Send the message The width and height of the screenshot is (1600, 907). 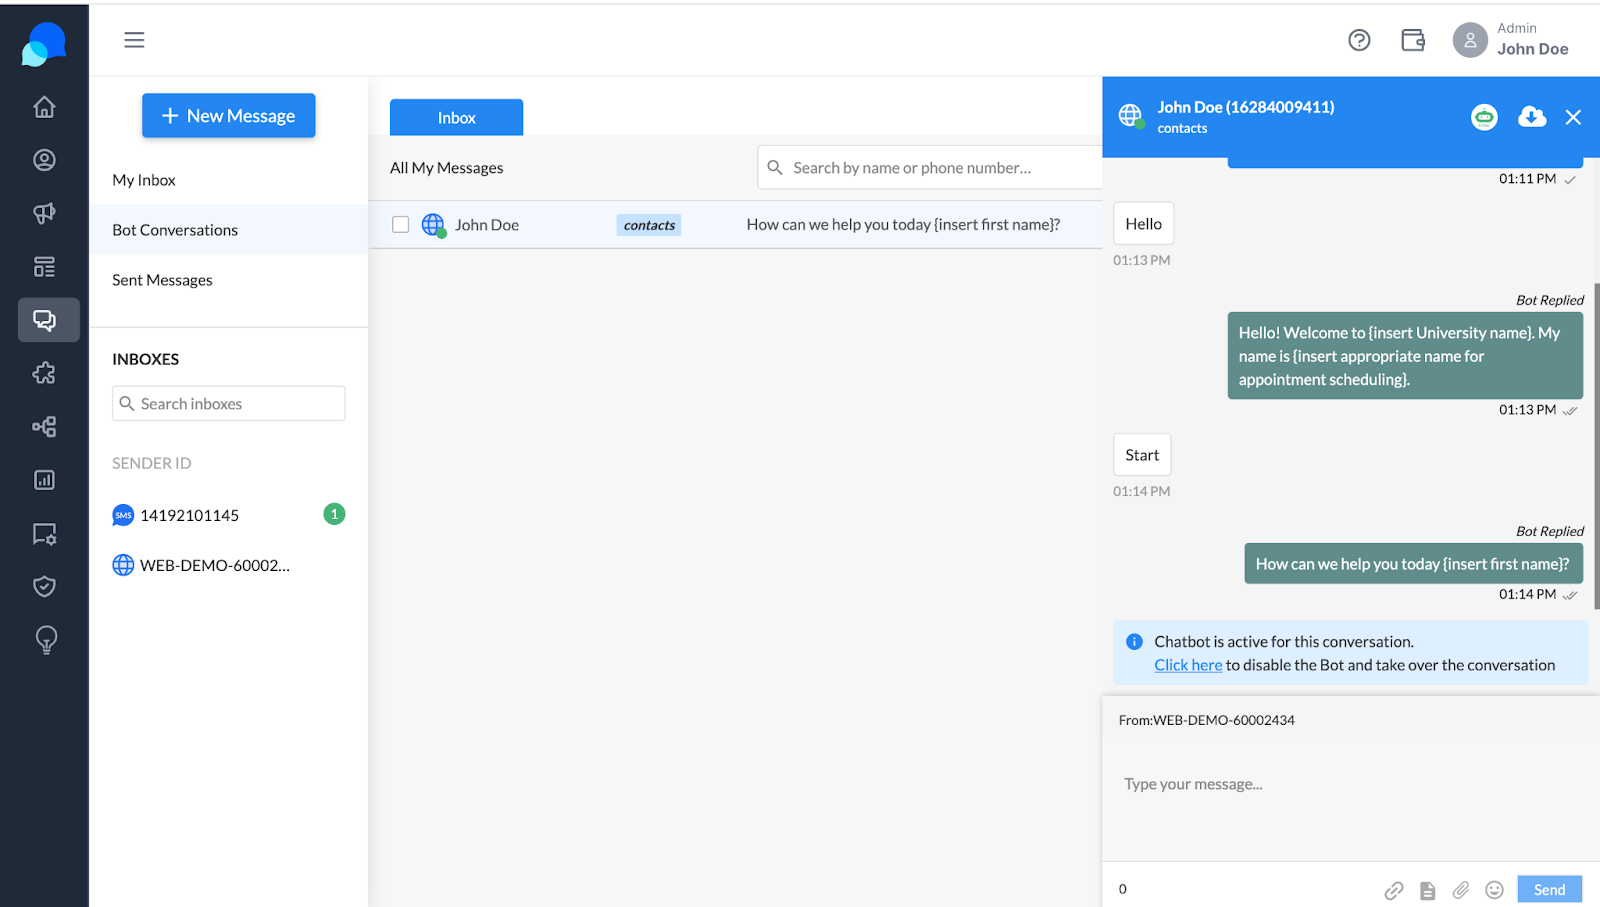click(x=1550, y=889)
